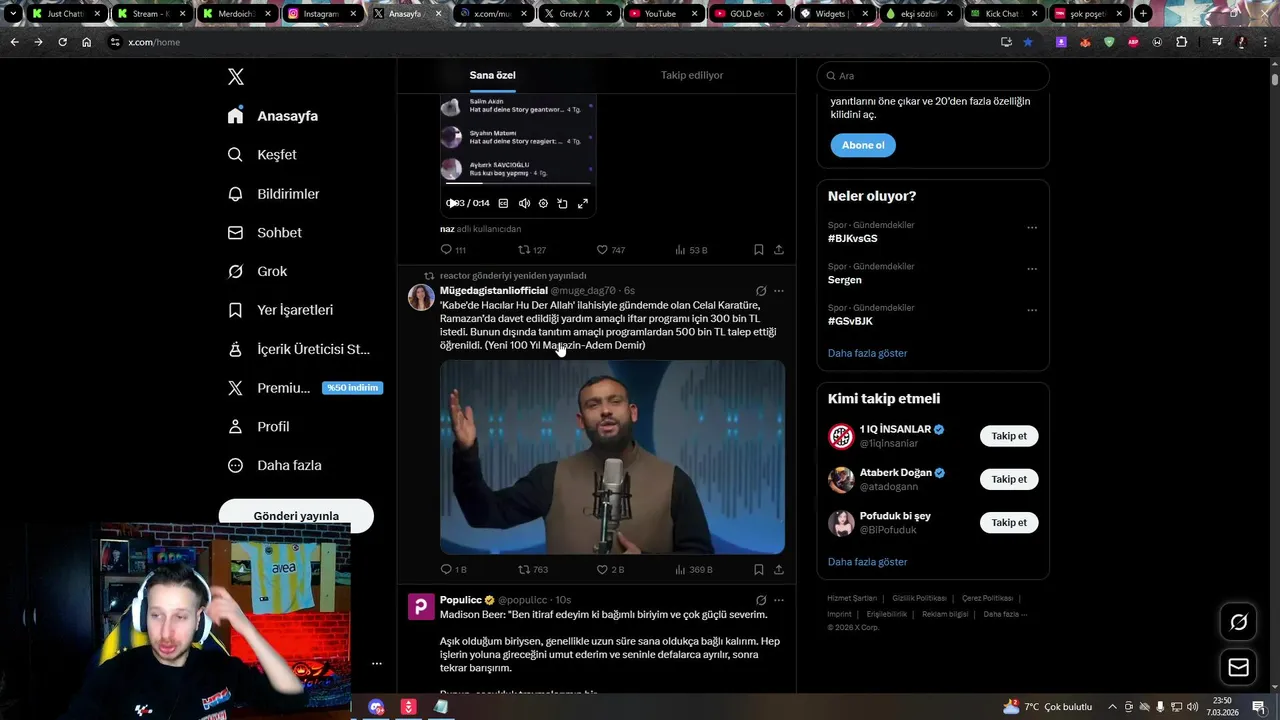Screen dimensions: 1280x720
Task: Show more suggestions under Kimi takip etmeli
Action: tap(867, 562)
